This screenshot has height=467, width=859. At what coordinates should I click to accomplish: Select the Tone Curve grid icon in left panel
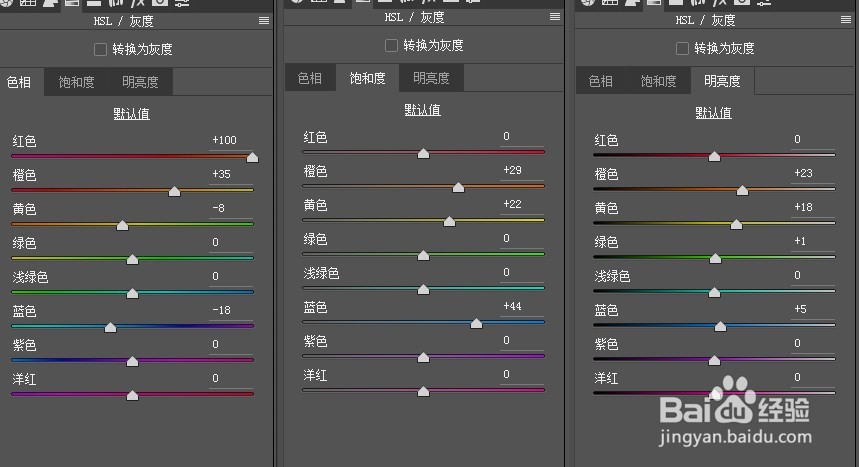[x=27, y=2]
